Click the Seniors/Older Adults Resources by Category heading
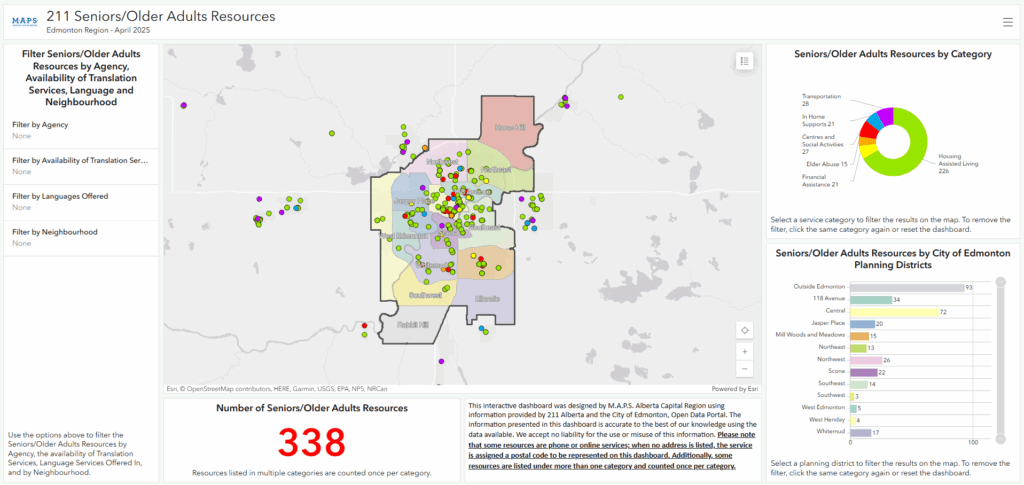 coord(893,54)
